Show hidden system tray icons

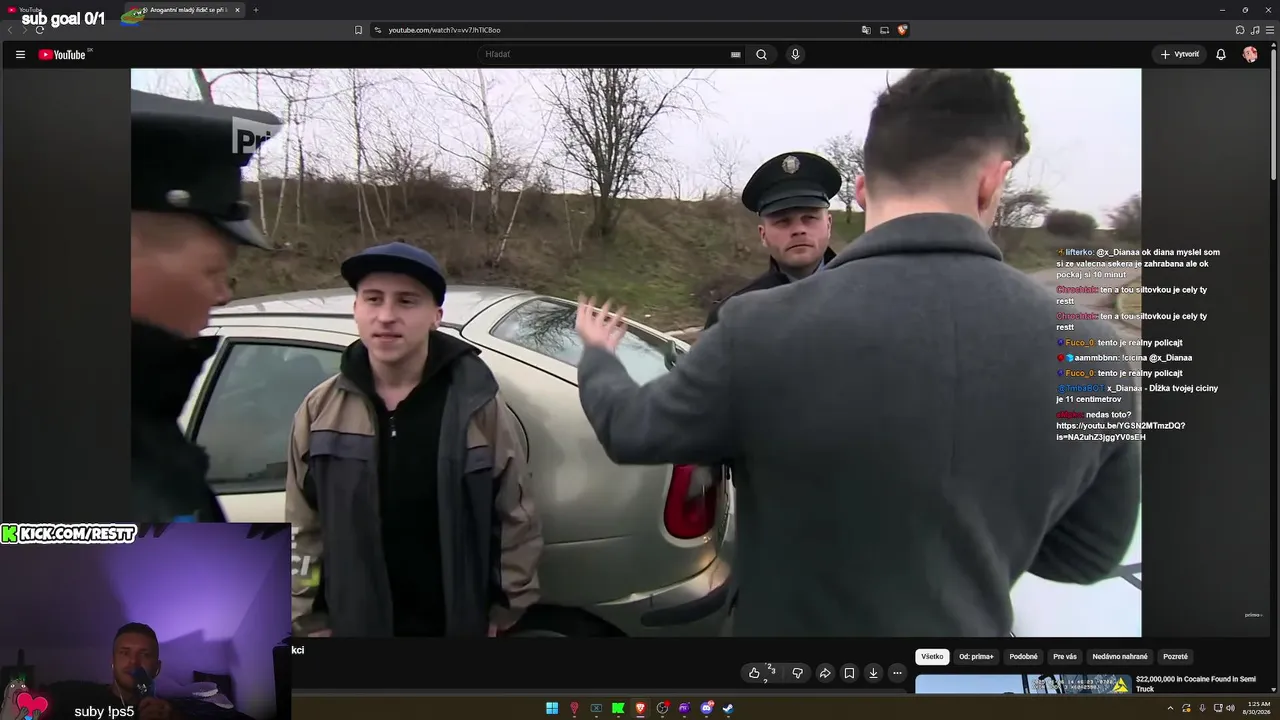tap(1170, 709)
